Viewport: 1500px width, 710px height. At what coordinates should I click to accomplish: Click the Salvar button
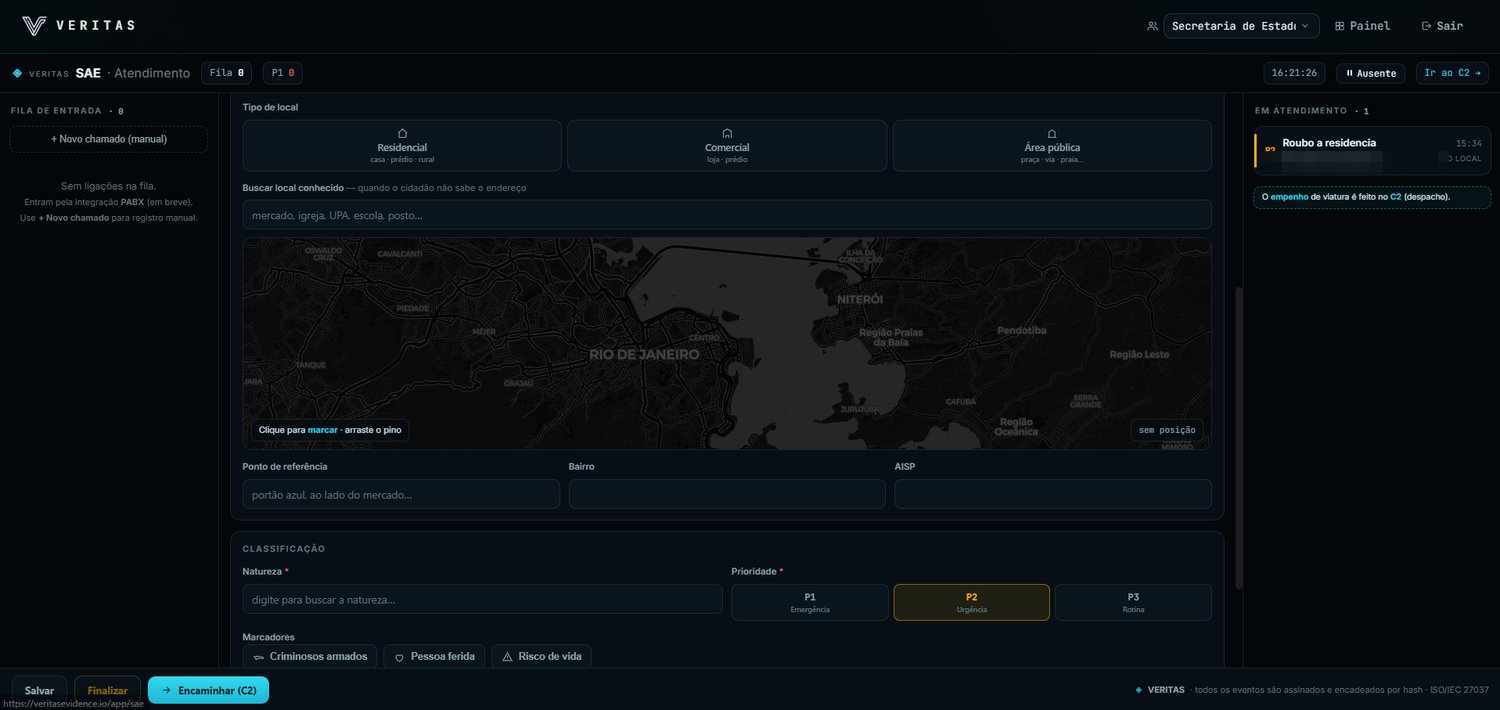40,690
